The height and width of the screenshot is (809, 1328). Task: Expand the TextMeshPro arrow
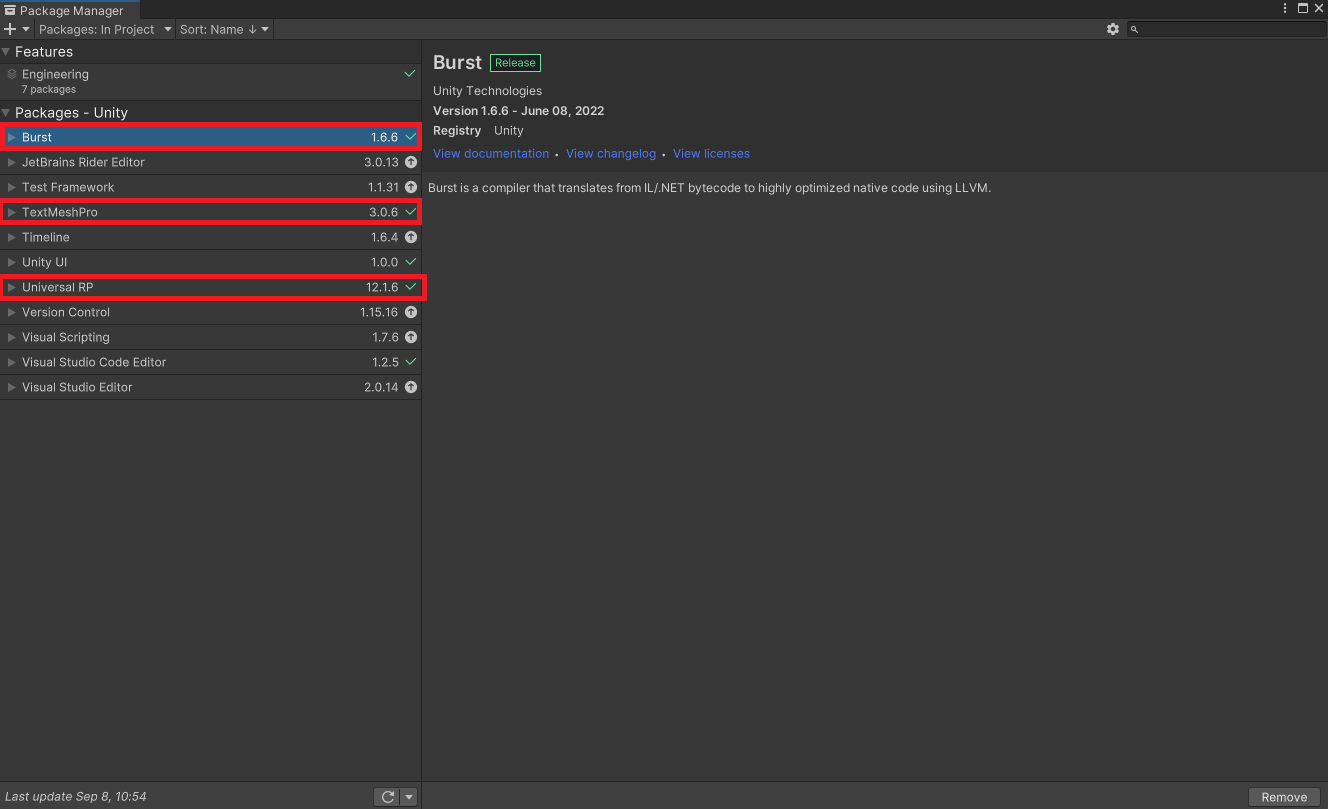click(12, 212)
